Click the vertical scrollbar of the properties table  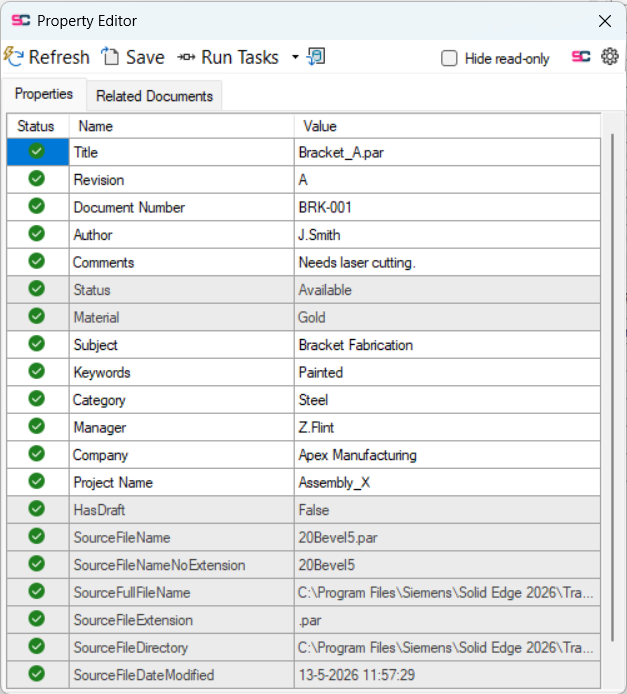pos(612,387)
